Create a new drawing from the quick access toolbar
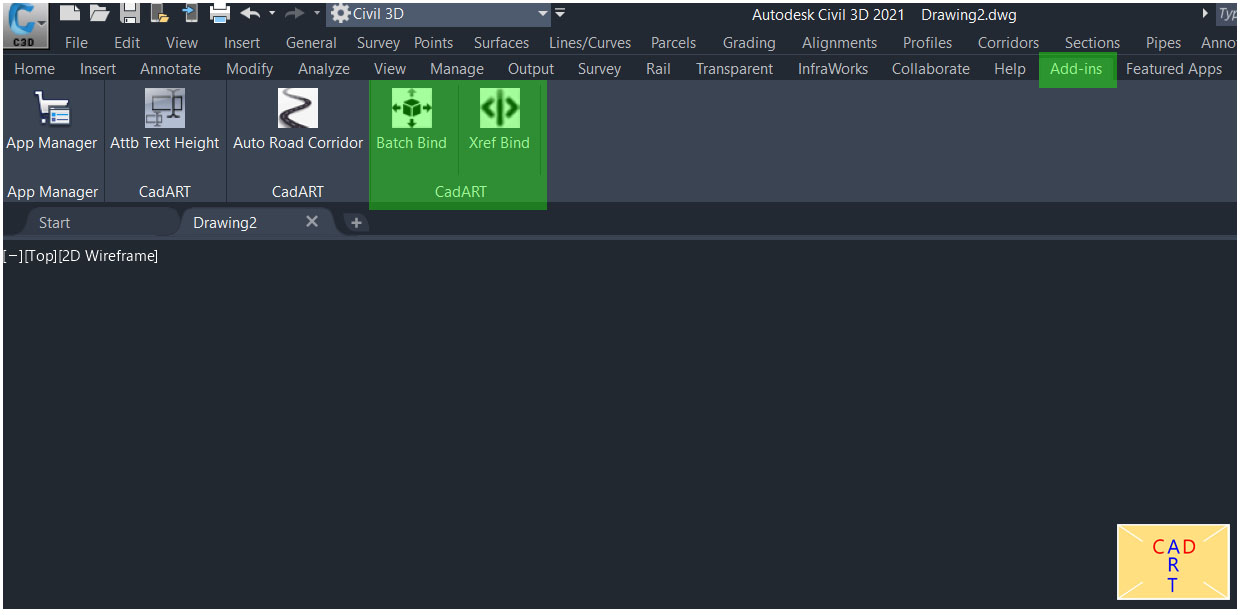 point(69,13)
